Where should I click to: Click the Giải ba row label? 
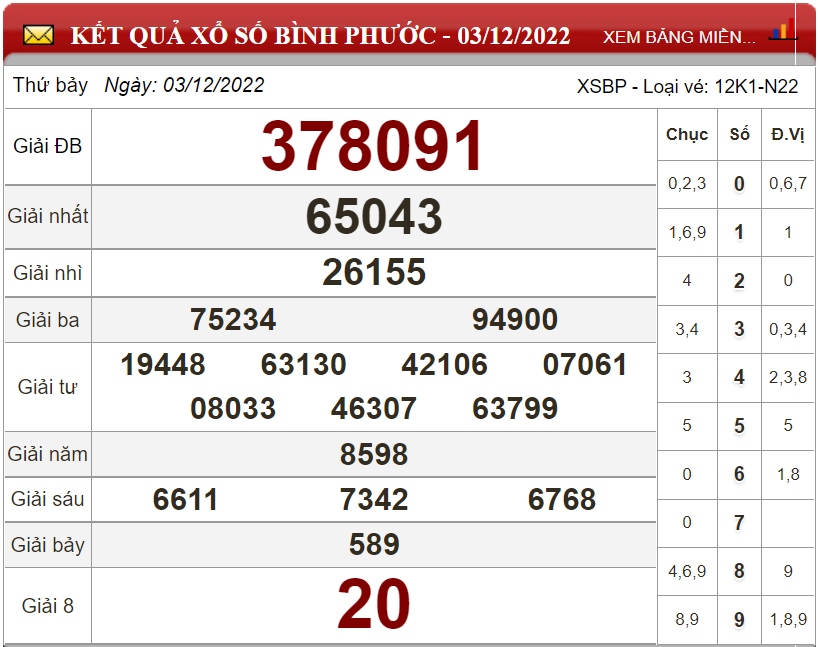click(47, 320)
